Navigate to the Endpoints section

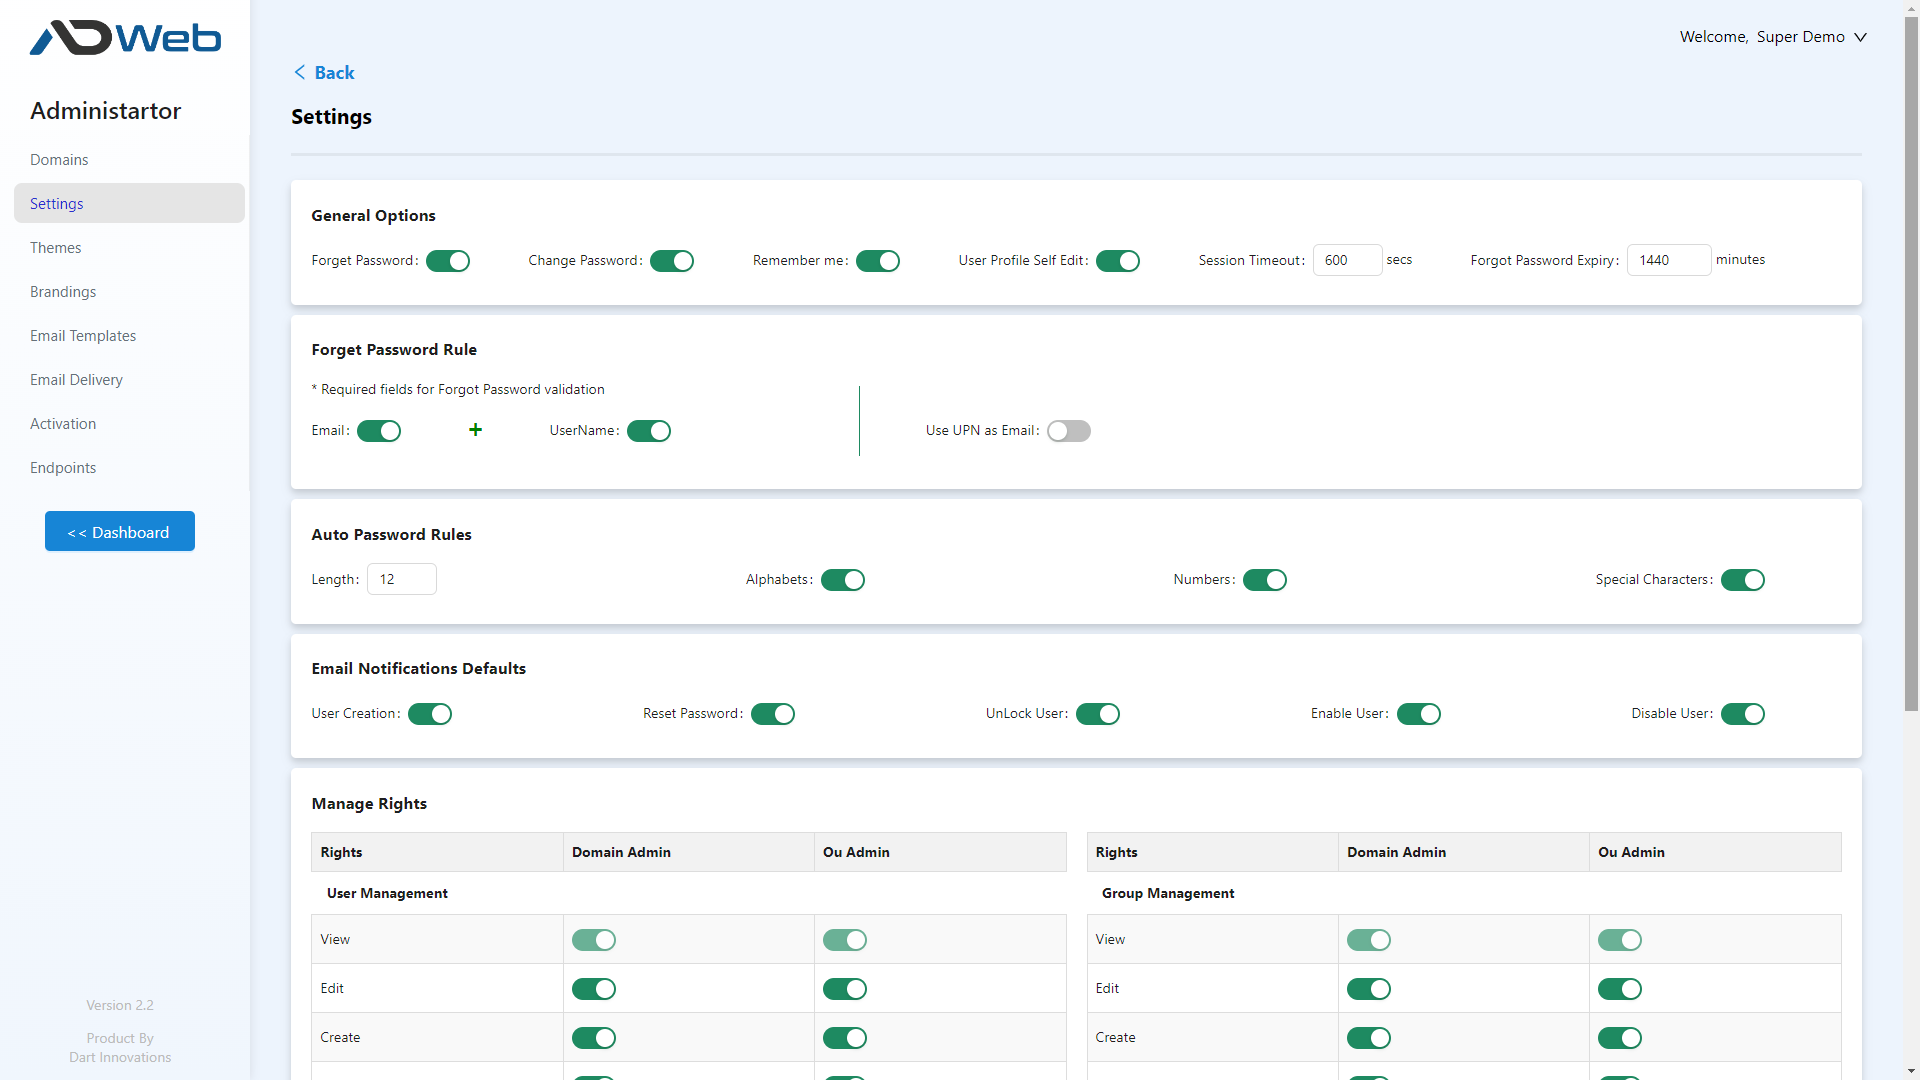(62, 467)
